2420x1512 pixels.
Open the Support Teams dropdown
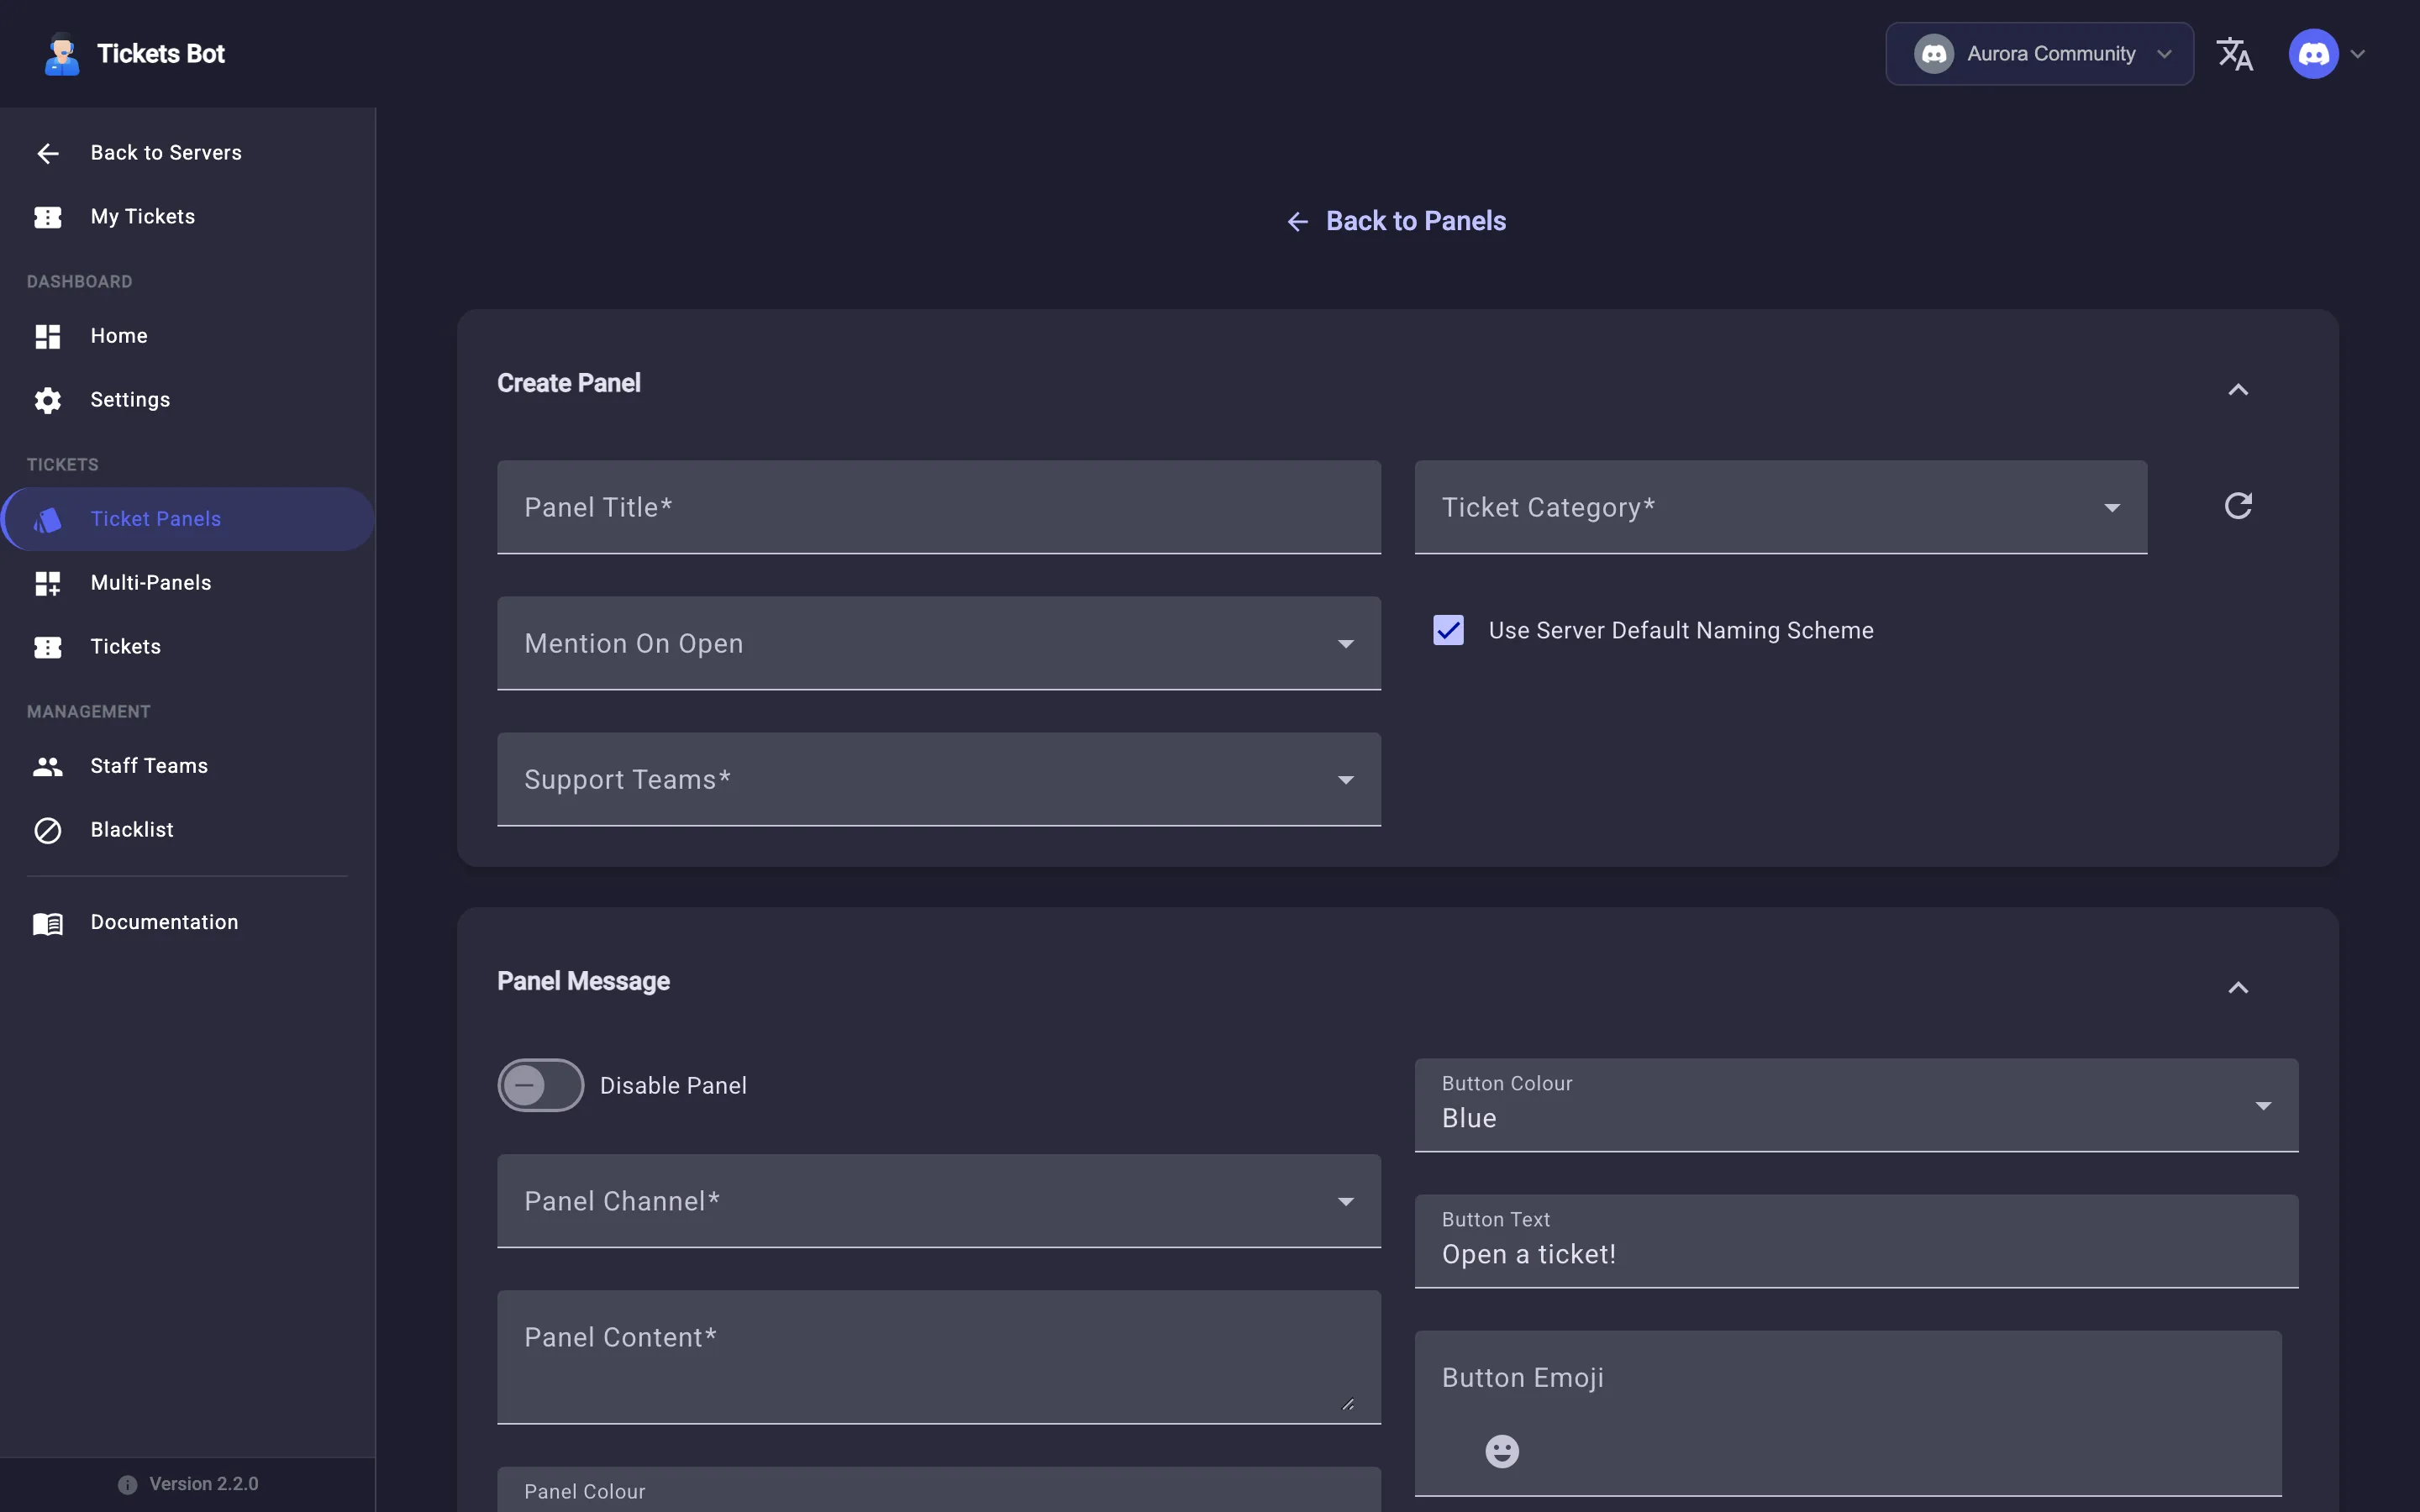[939, 779]
